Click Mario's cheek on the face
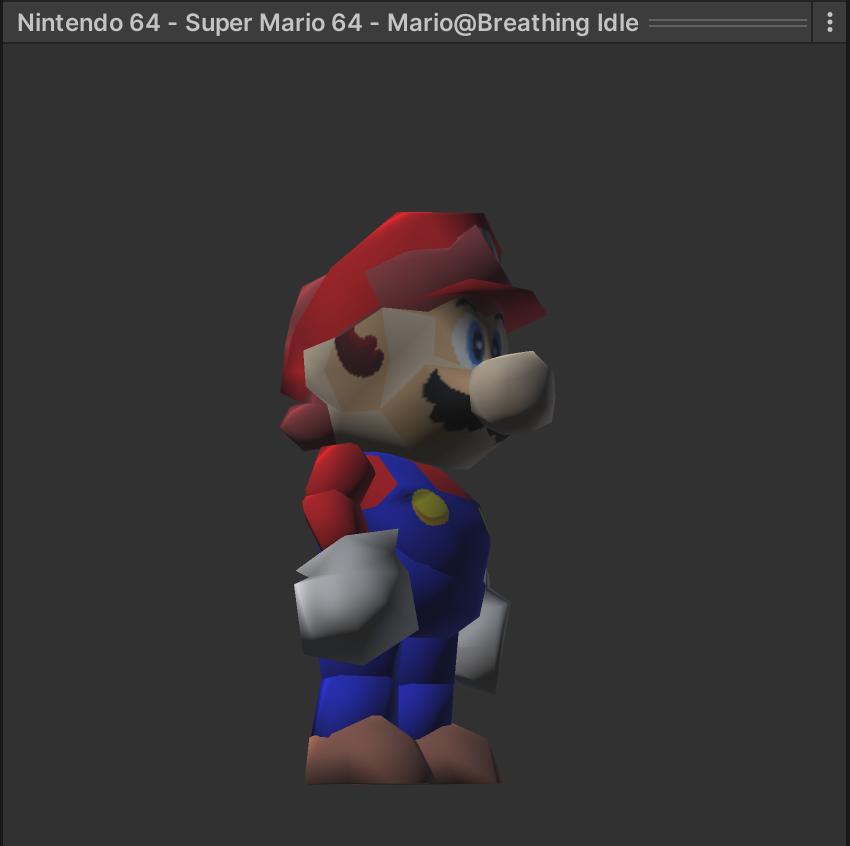 point(400,400)
